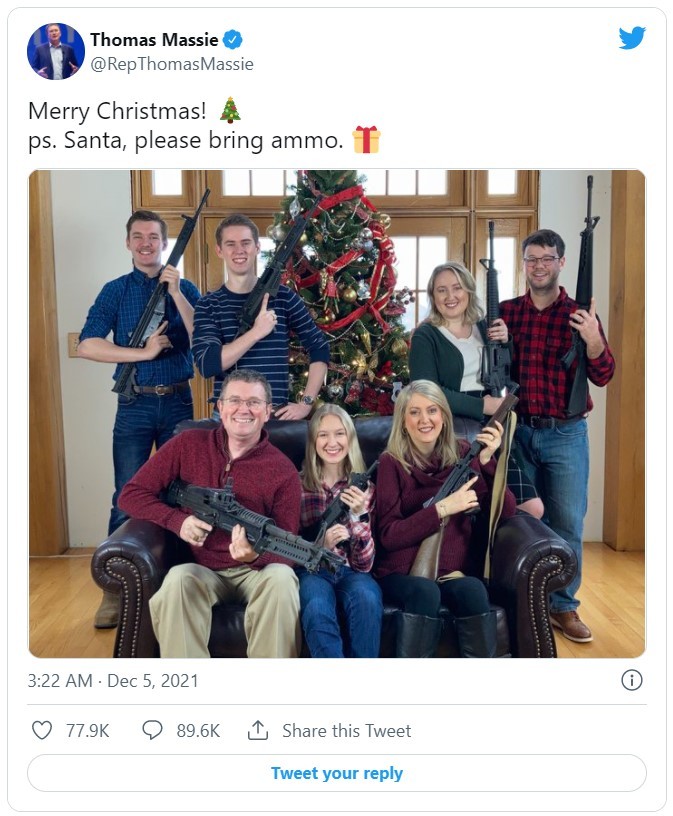Open the Thomas Massie display name link
Viewport: 673px width, 816px height.
(x=154, y=40)
